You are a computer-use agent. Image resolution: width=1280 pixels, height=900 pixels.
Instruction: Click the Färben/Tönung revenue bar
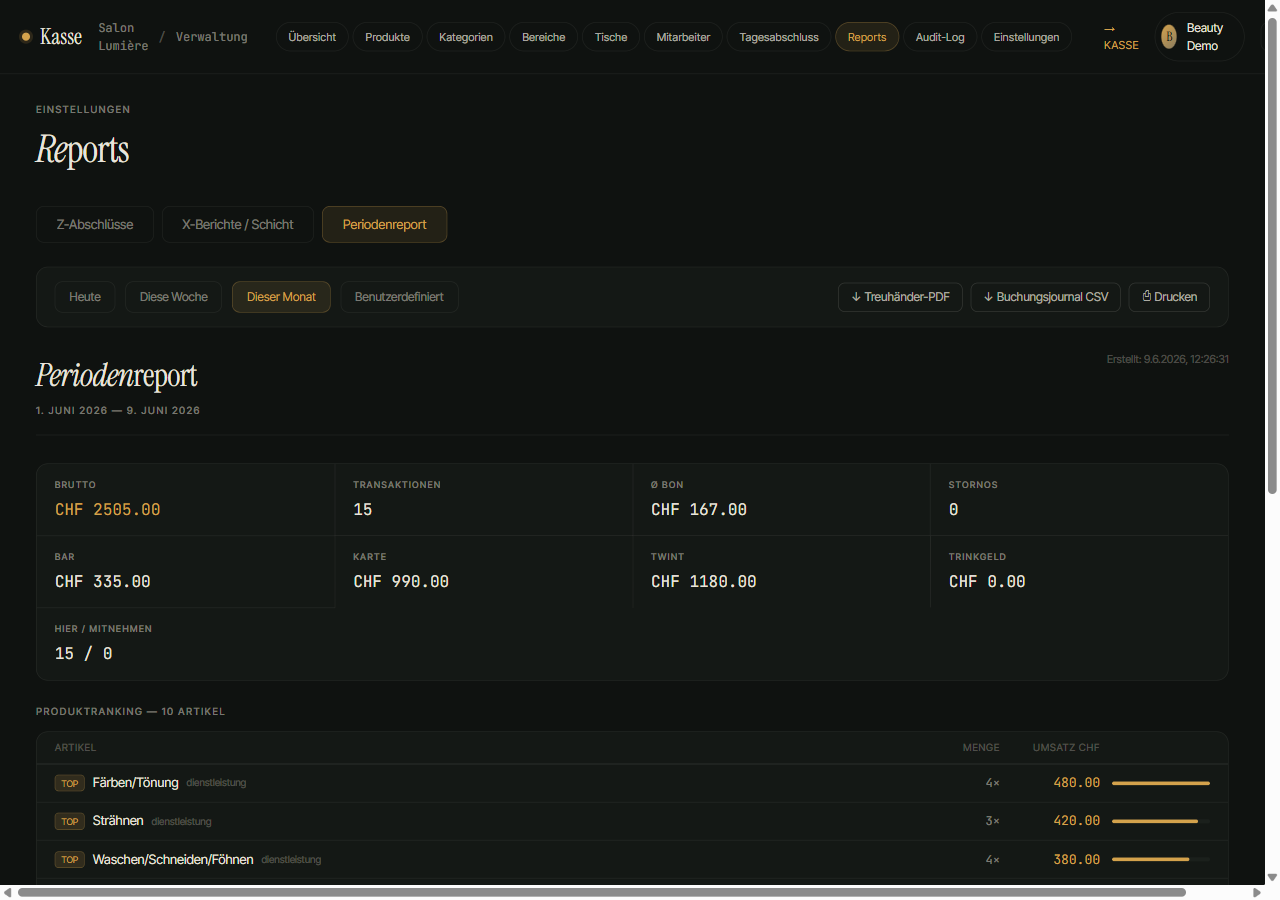pos(1161,783)
